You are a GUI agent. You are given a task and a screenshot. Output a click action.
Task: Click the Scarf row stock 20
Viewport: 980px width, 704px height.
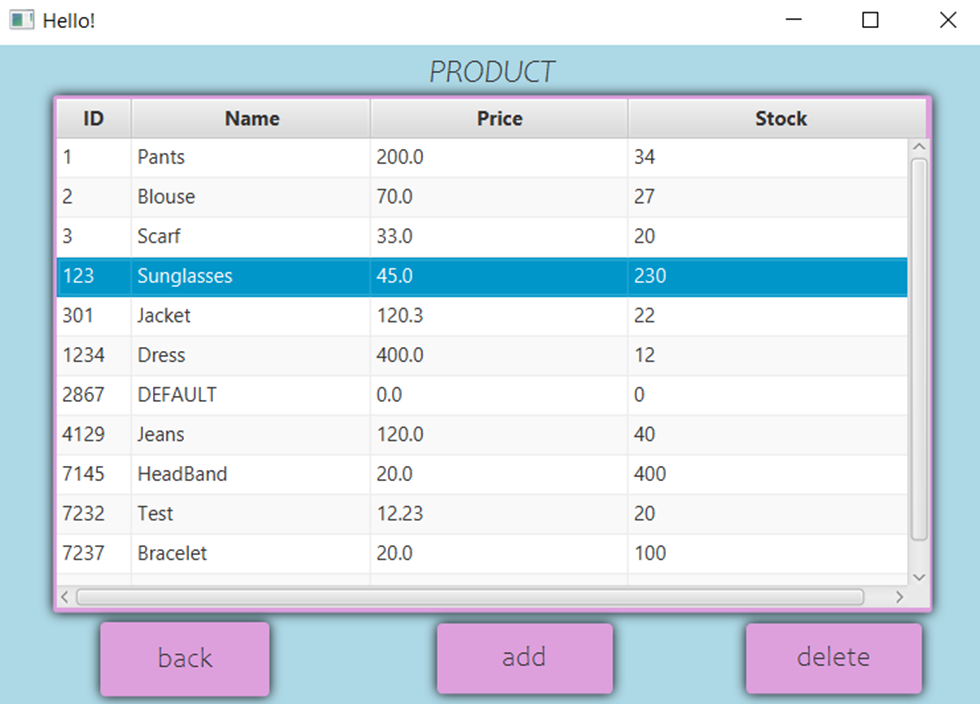[768, 236]
